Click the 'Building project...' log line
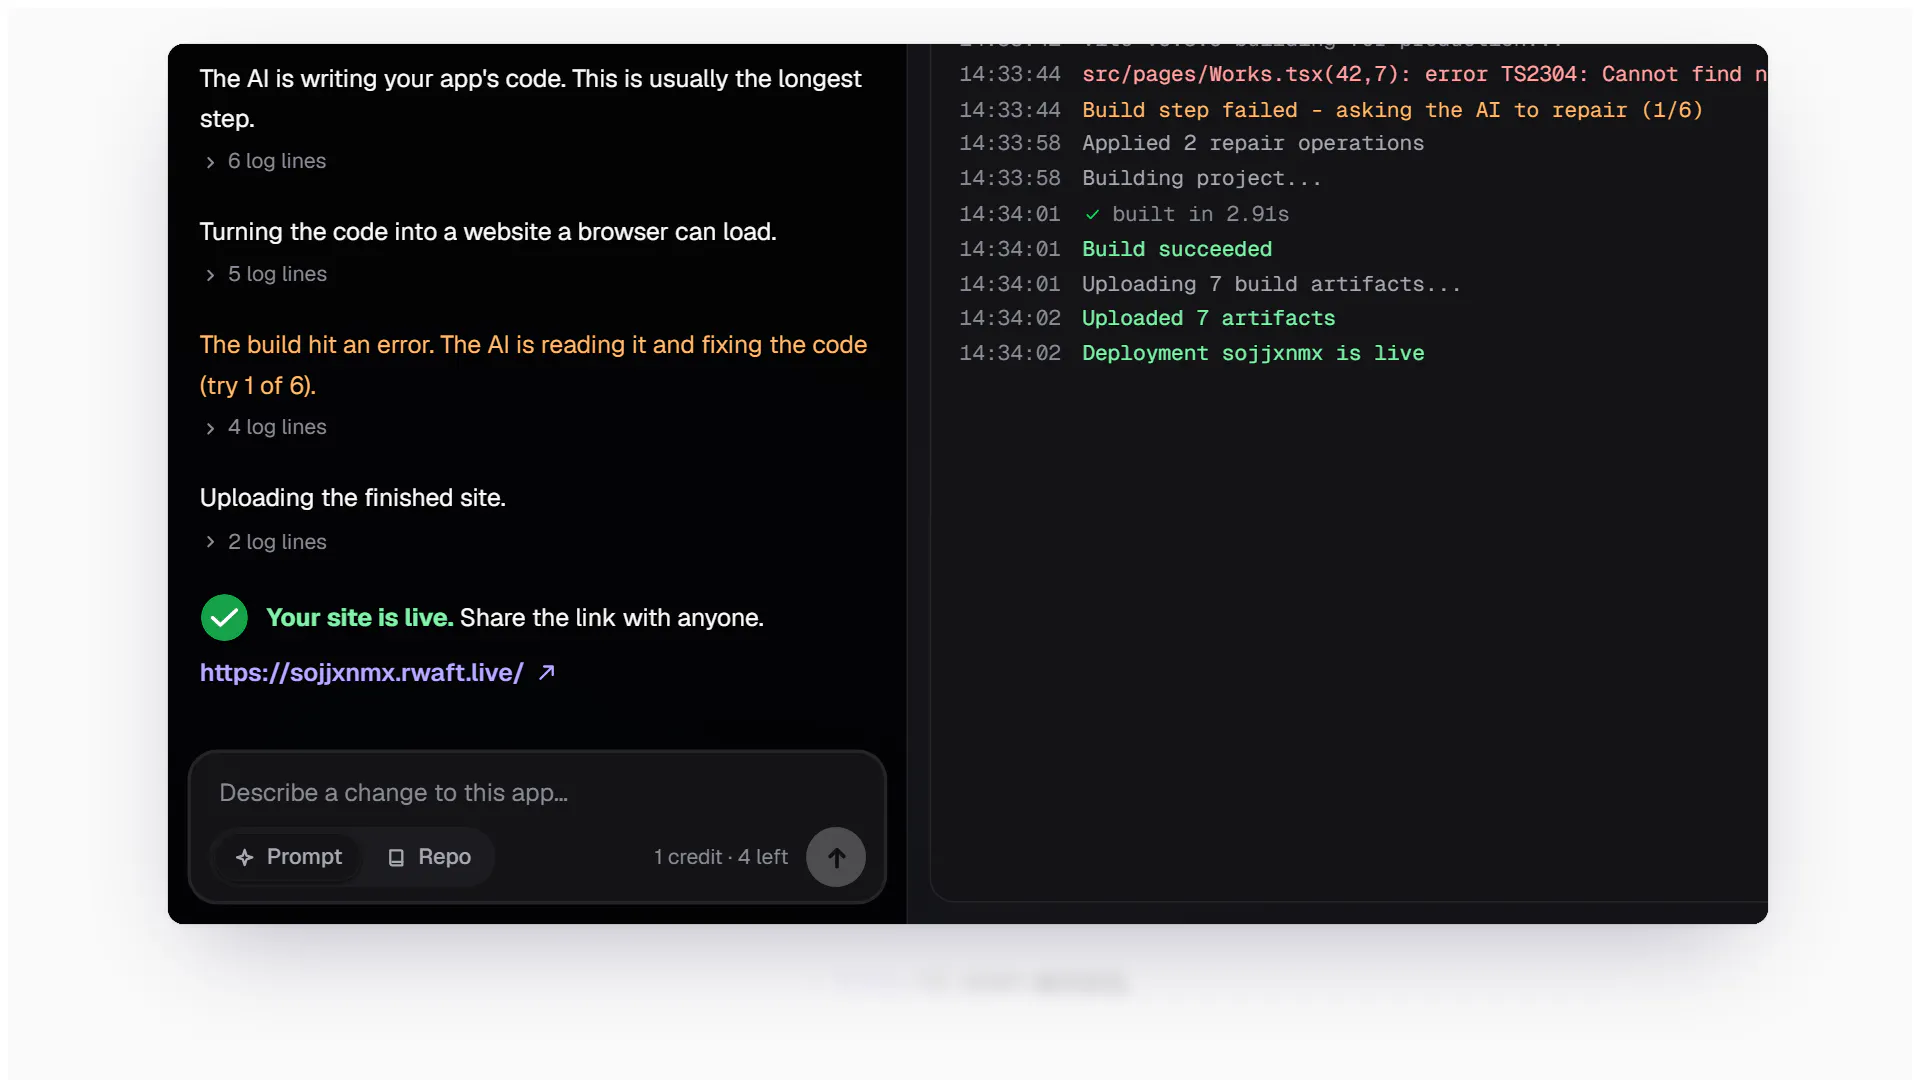 [1202, 178]
